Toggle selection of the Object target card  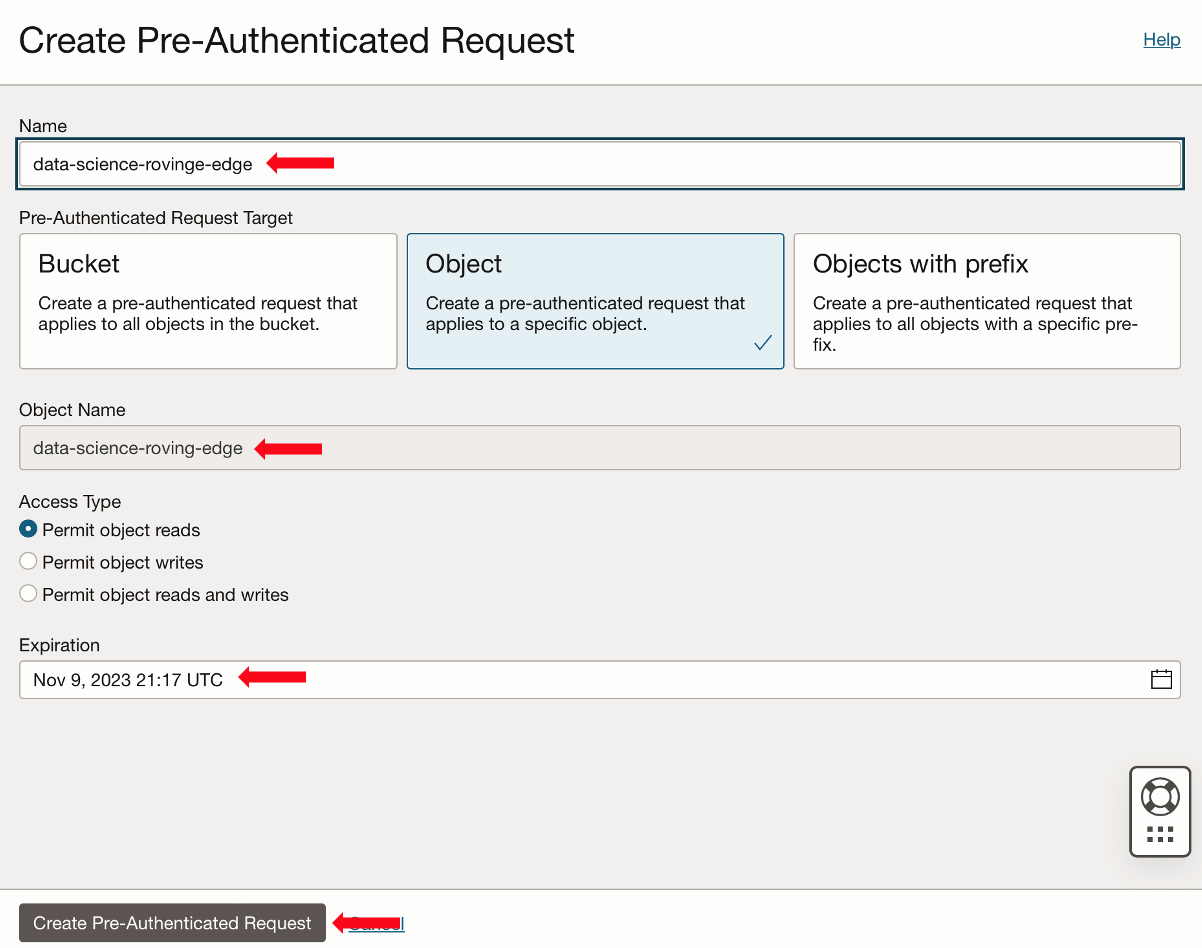(595, 301)
